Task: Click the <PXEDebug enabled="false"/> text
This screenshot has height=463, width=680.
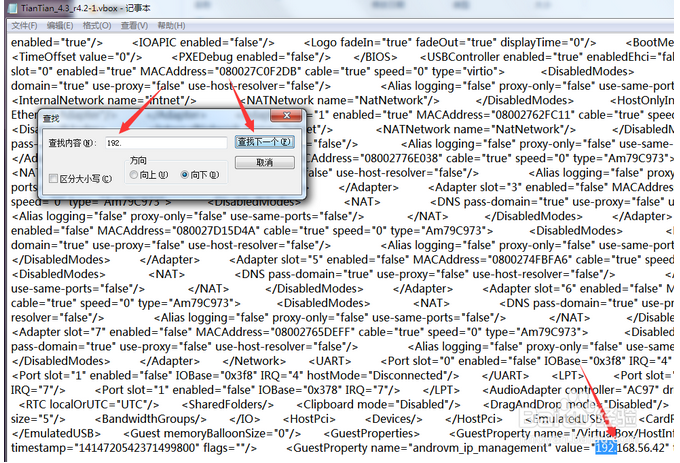Action: point(251,57)
